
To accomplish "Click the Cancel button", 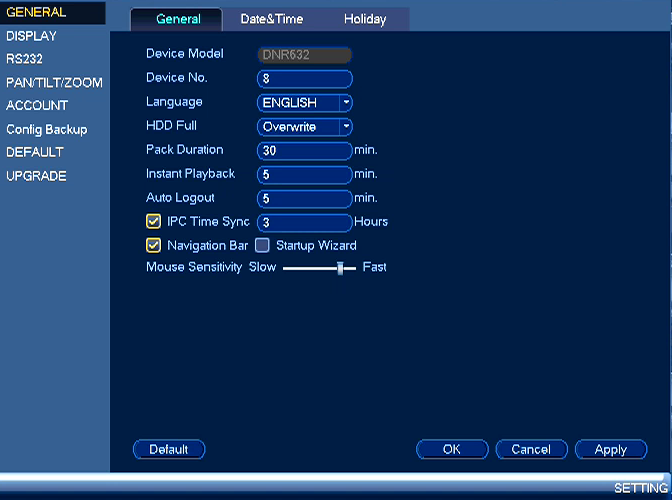I will (531, 449).
